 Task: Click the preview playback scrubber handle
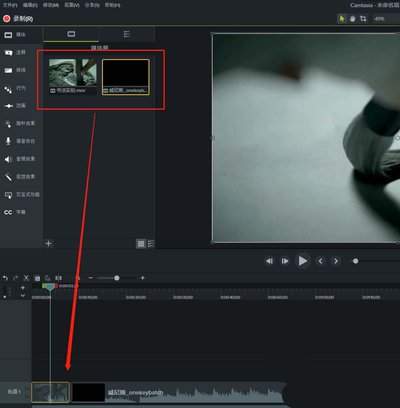point(356,261)
